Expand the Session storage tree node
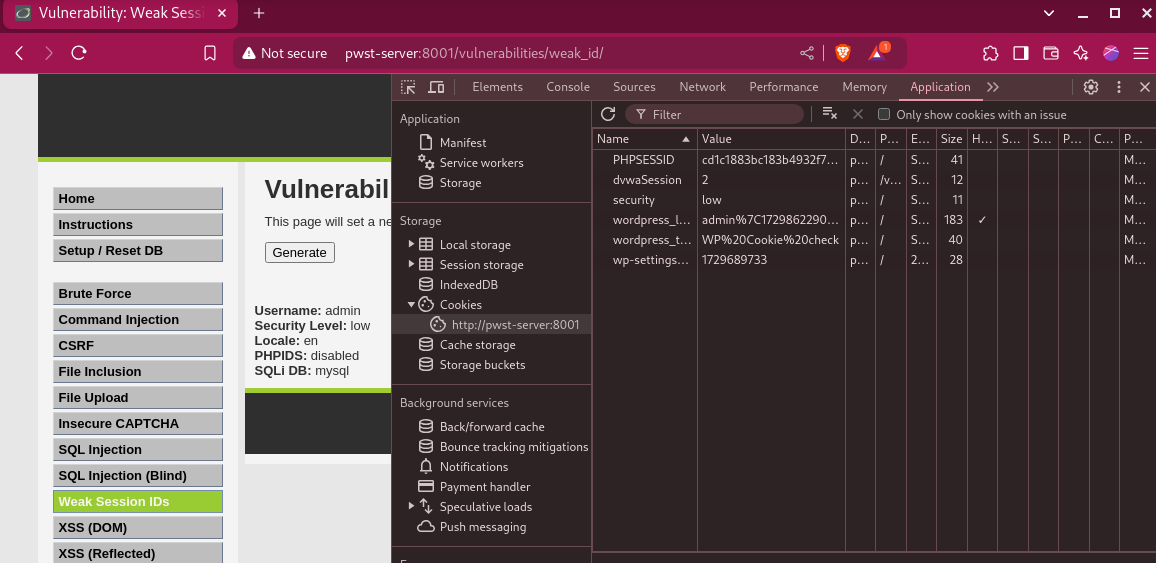Screen dimensions: 1156x563 point(411,265)
